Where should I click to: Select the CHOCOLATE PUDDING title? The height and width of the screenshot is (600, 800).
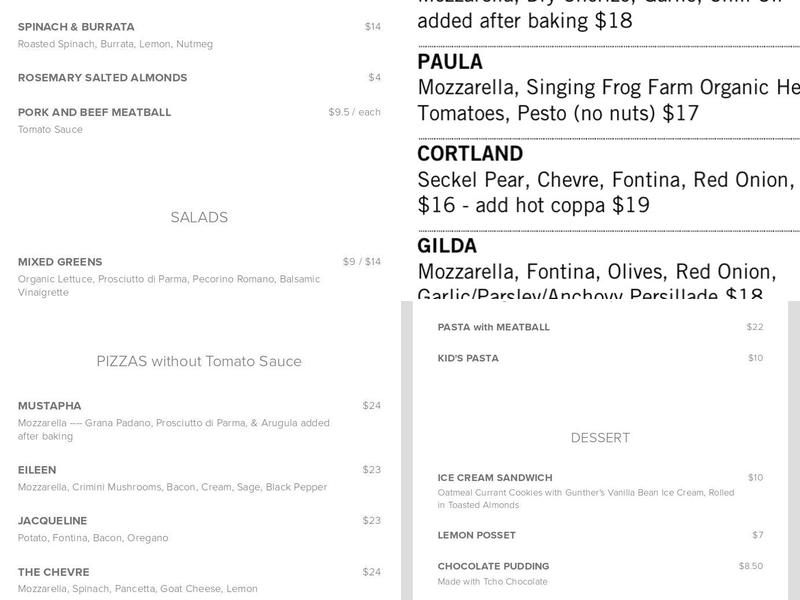pyautogui.click(x=493, y=566)
